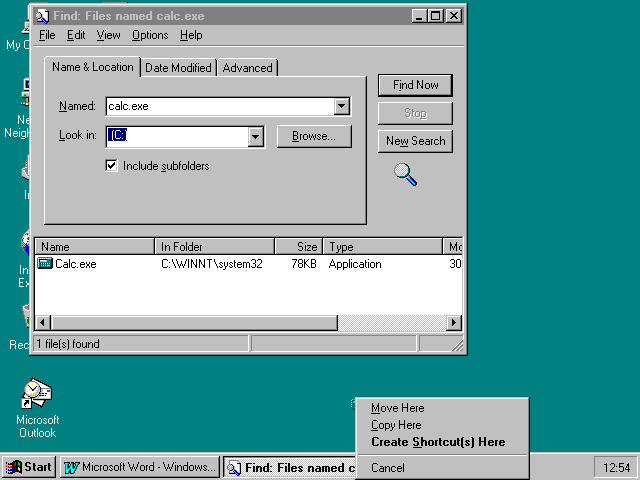The image size is (640, 480).
Task: Click the Named text input field
Action: [219, 106]
